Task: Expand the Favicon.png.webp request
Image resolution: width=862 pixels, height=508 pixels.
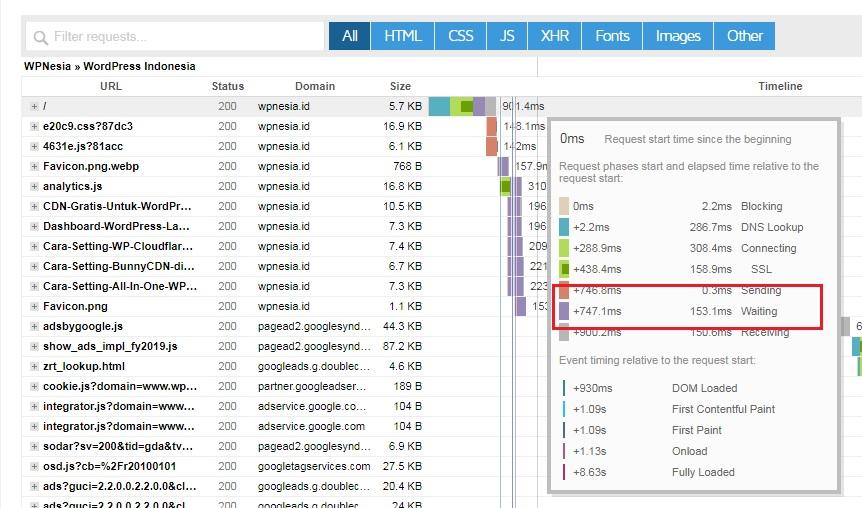Action: click(x=34, y=166)
